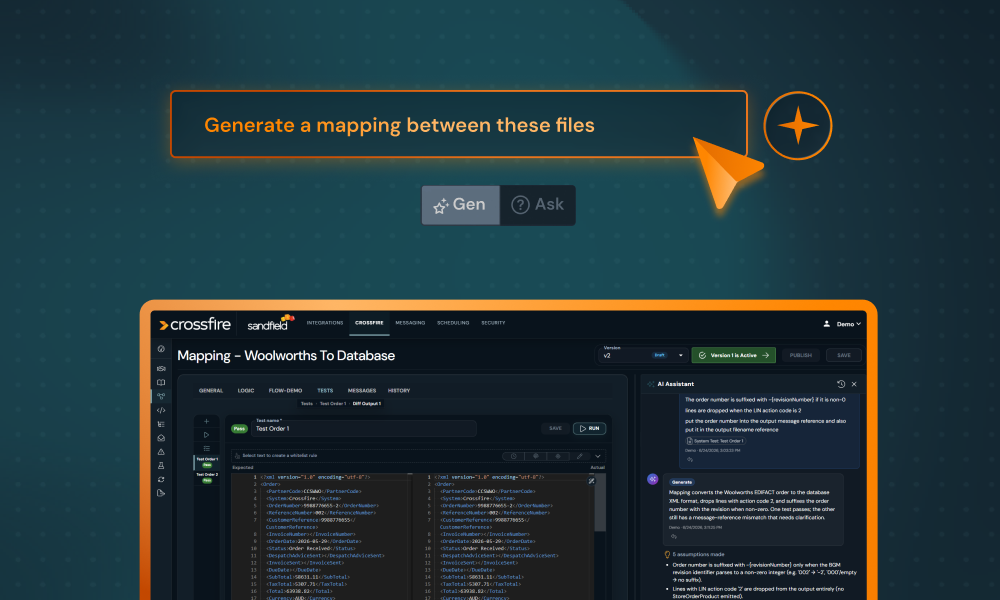Switch to the GENERAL mapping tab
1000x600 pixels.
click(x=210, y=390)
